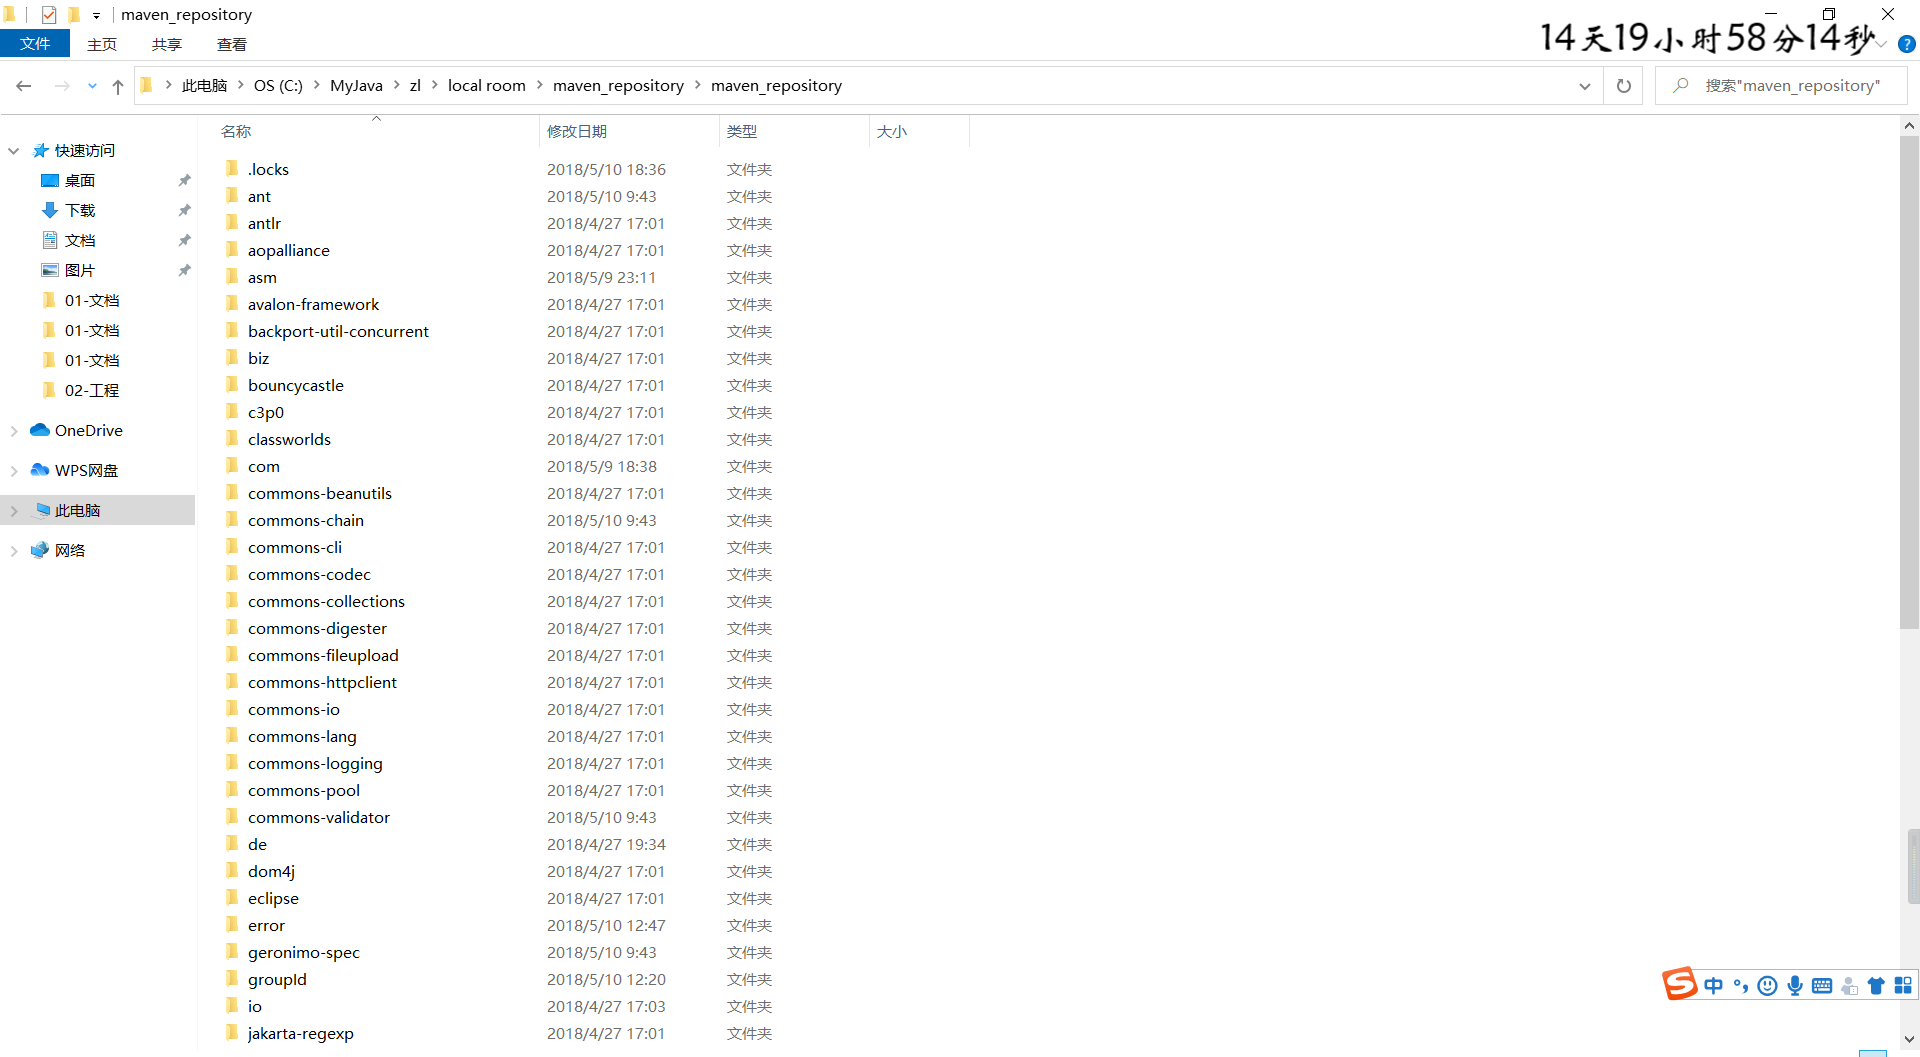
Task: Open the Sogou emoji picker
Action: 1767,985
